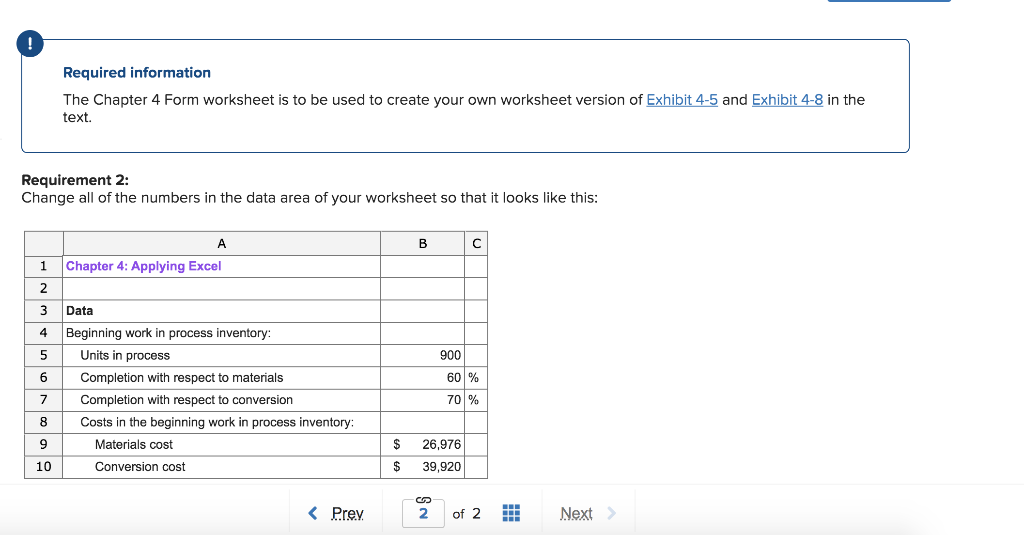Select the 'Units in process' cell

point(221,355)
